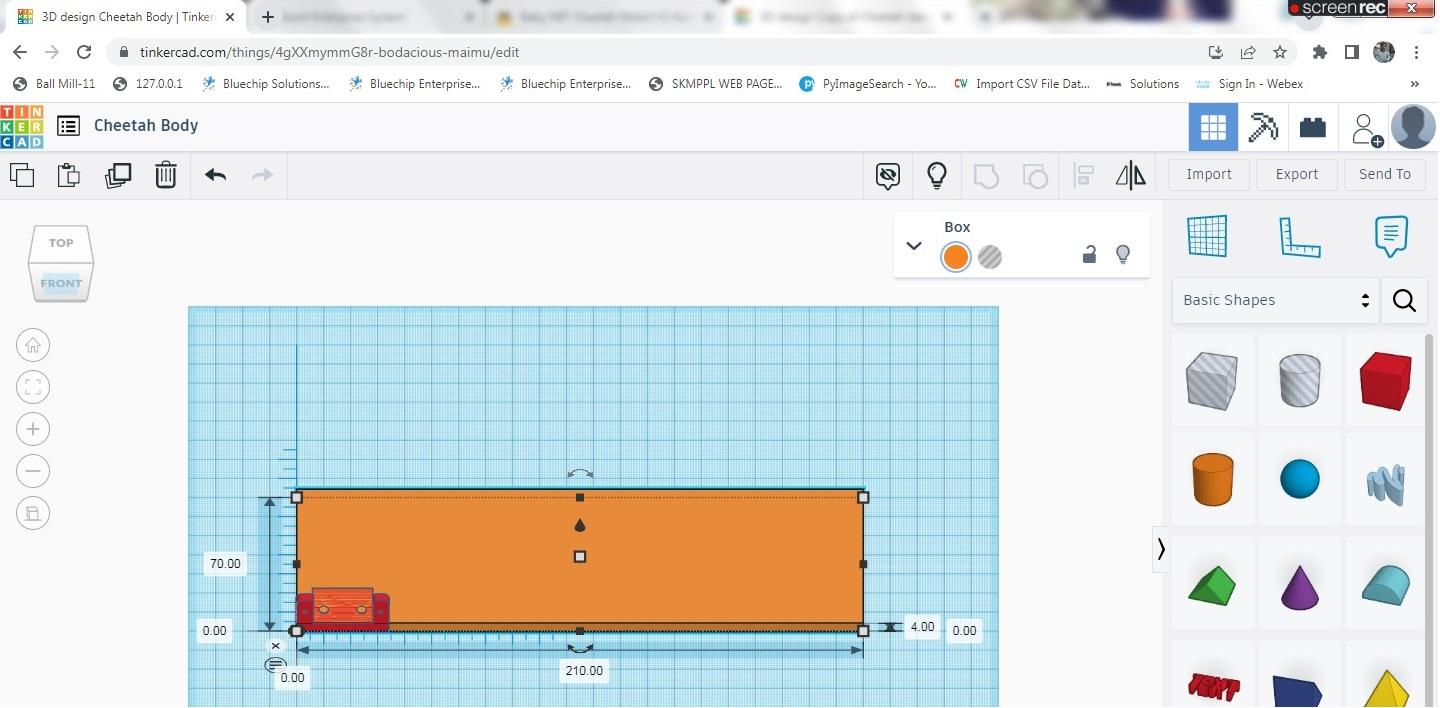
Task: Show all hidden shapes via lightbulb icon
Action: [x=936, y=176]
